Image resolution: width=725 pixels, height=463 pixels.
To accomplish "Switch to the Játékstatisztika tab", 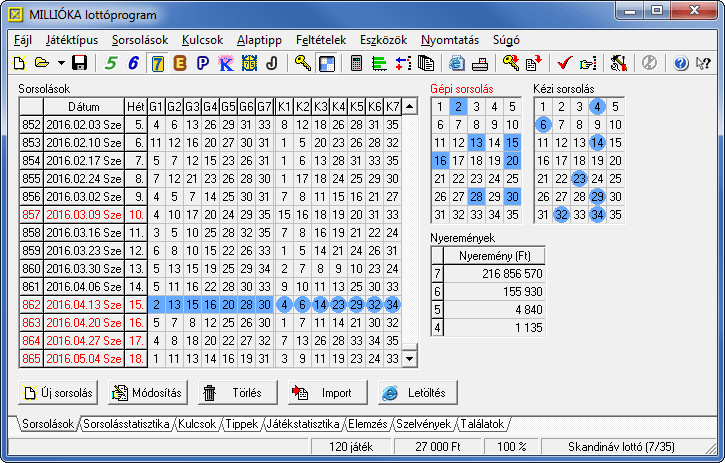I will 303,424.
